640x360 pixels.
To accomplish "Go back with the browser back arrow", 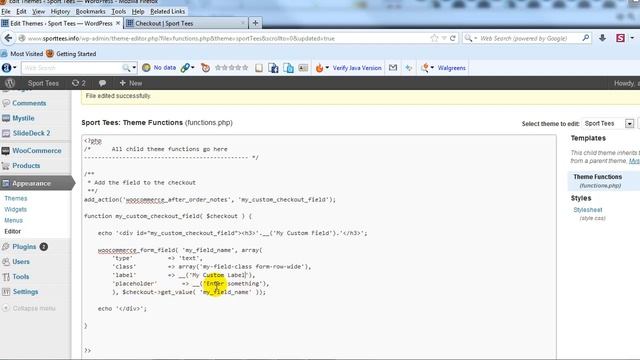I will tap(8, 38).
